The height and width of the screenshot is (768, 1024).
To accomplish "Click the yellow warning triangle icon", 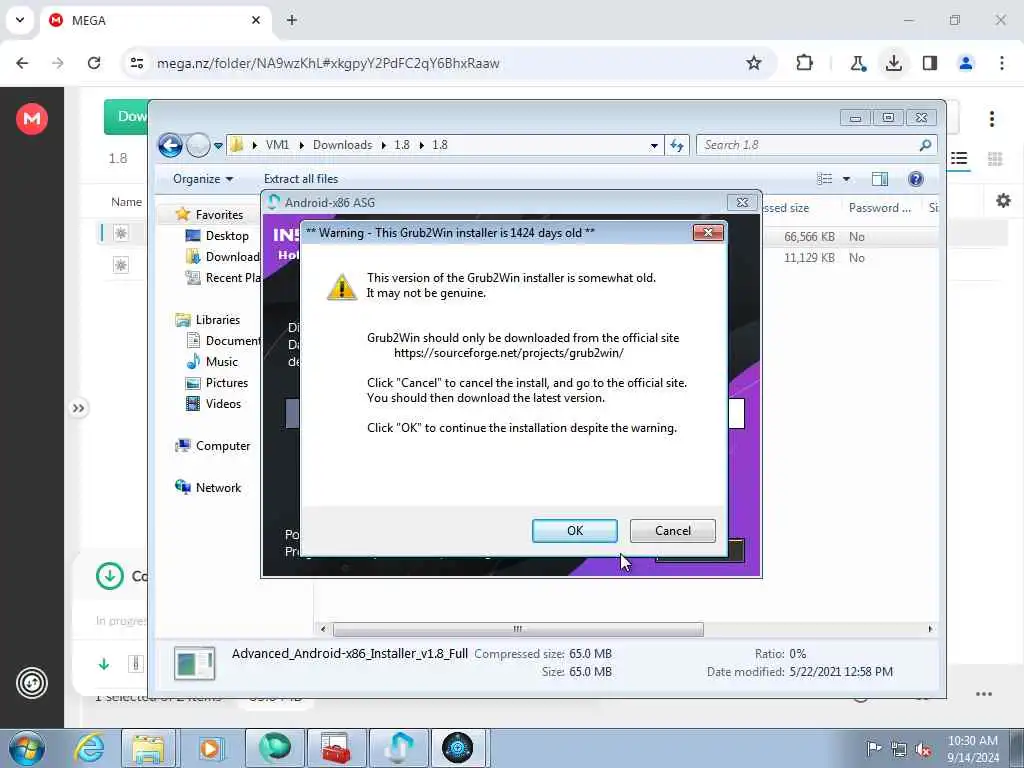I will [x=342, y=287].
